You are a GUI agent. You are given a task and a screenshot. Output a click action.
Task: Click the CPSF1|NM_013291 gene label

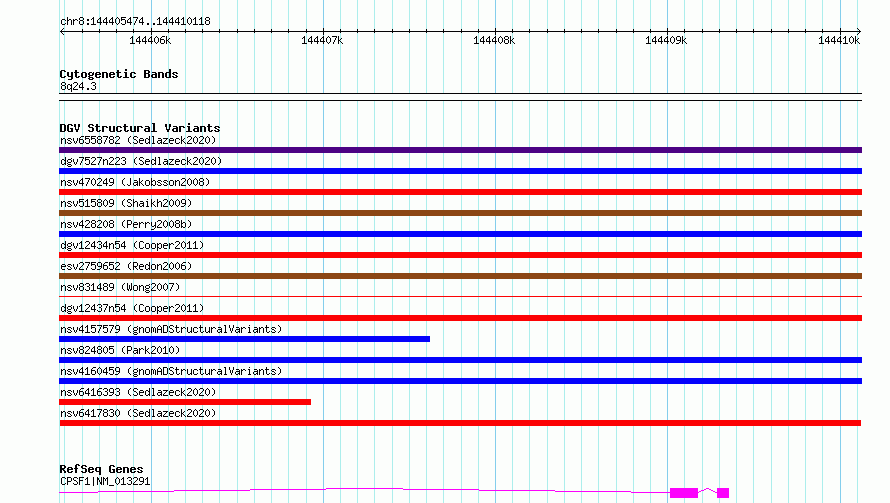pos(105,481)
